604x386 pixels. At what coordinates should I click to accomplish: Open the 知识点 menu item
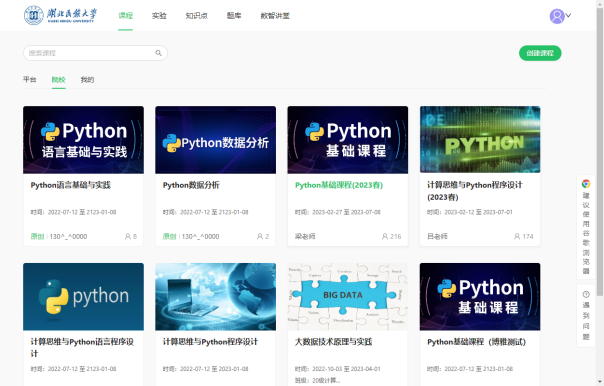pos(196,15)
